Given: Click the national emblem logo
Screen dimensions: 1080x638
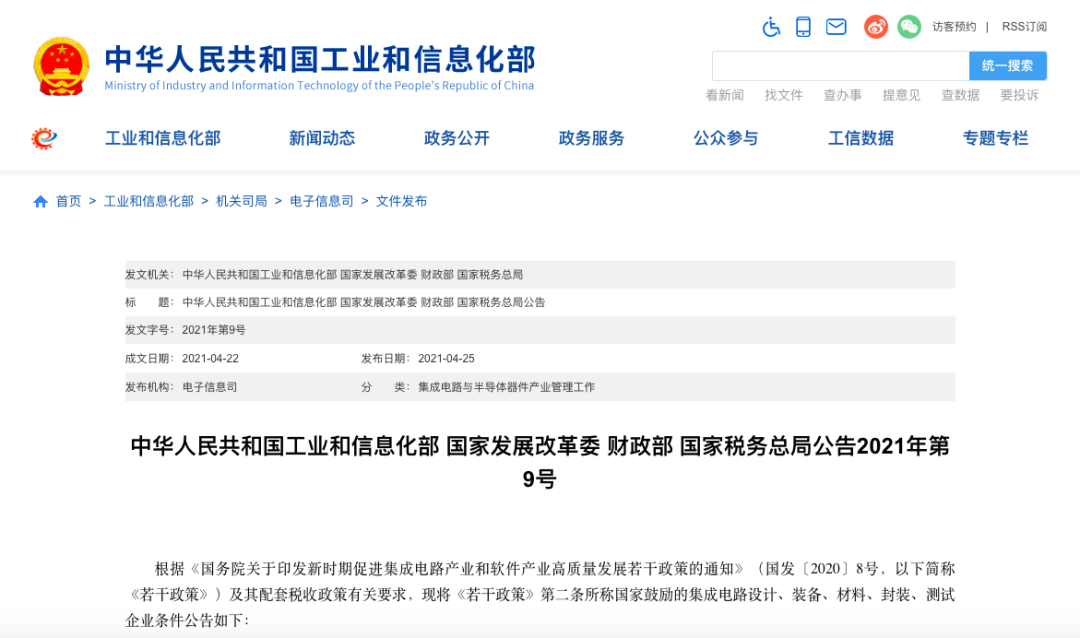Looking at the screenshot, I should point(61,66).
